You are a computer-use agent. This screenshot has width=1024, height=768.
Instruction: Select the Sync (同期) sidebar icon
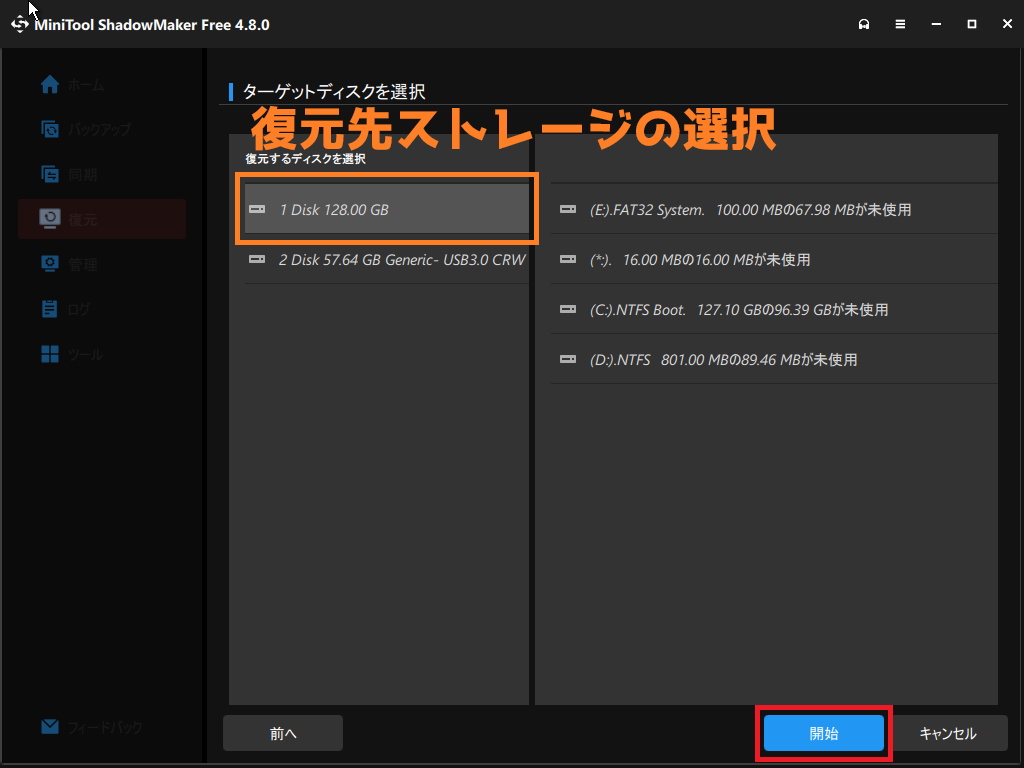[x=50, y=174]
